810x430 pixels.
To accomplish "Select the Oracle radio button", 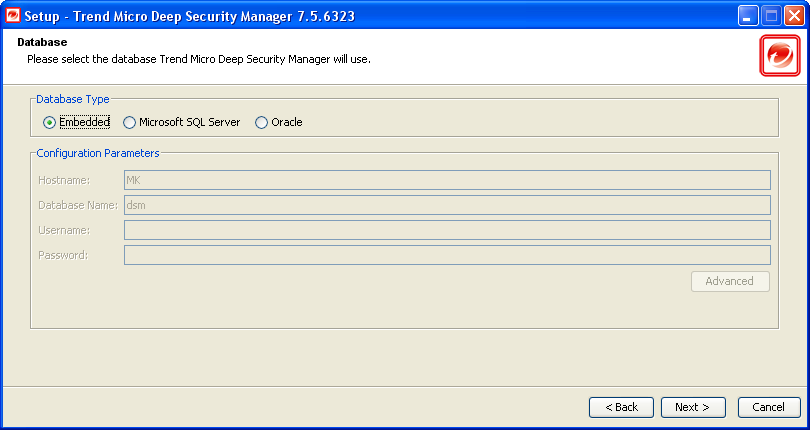I will click(x=262, y=122).
